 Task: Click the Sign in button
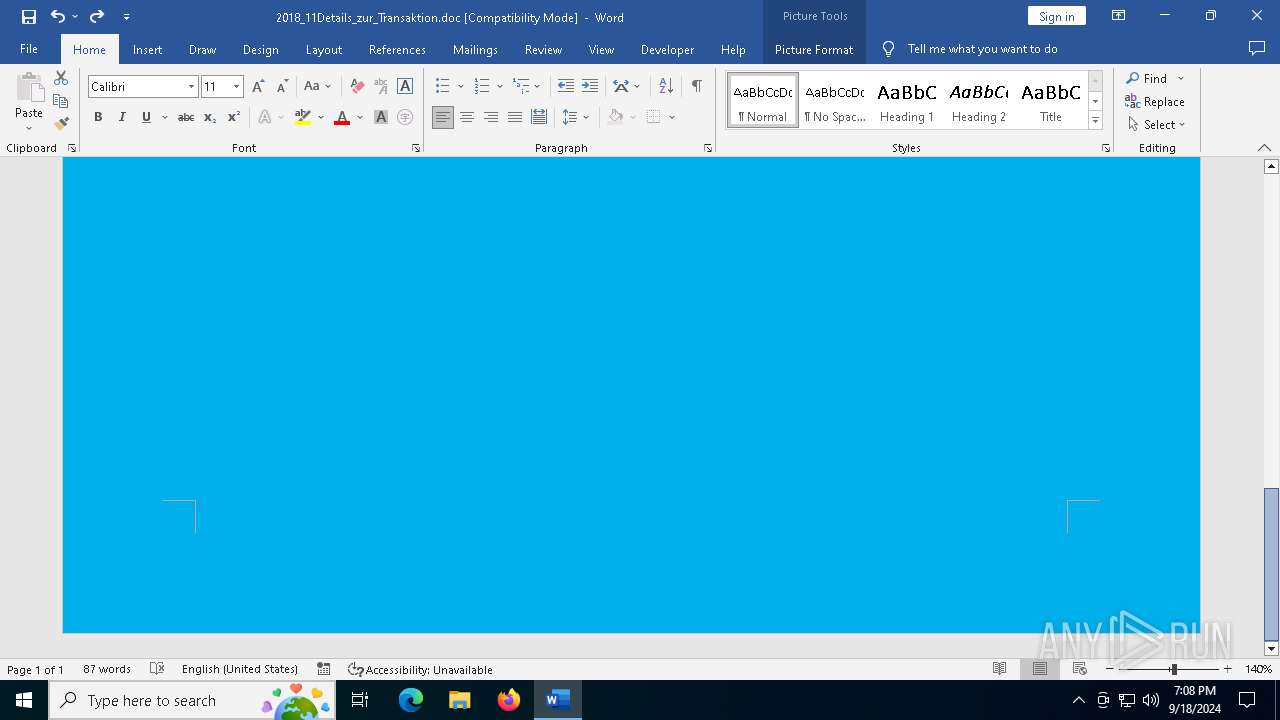[1056, 16]
